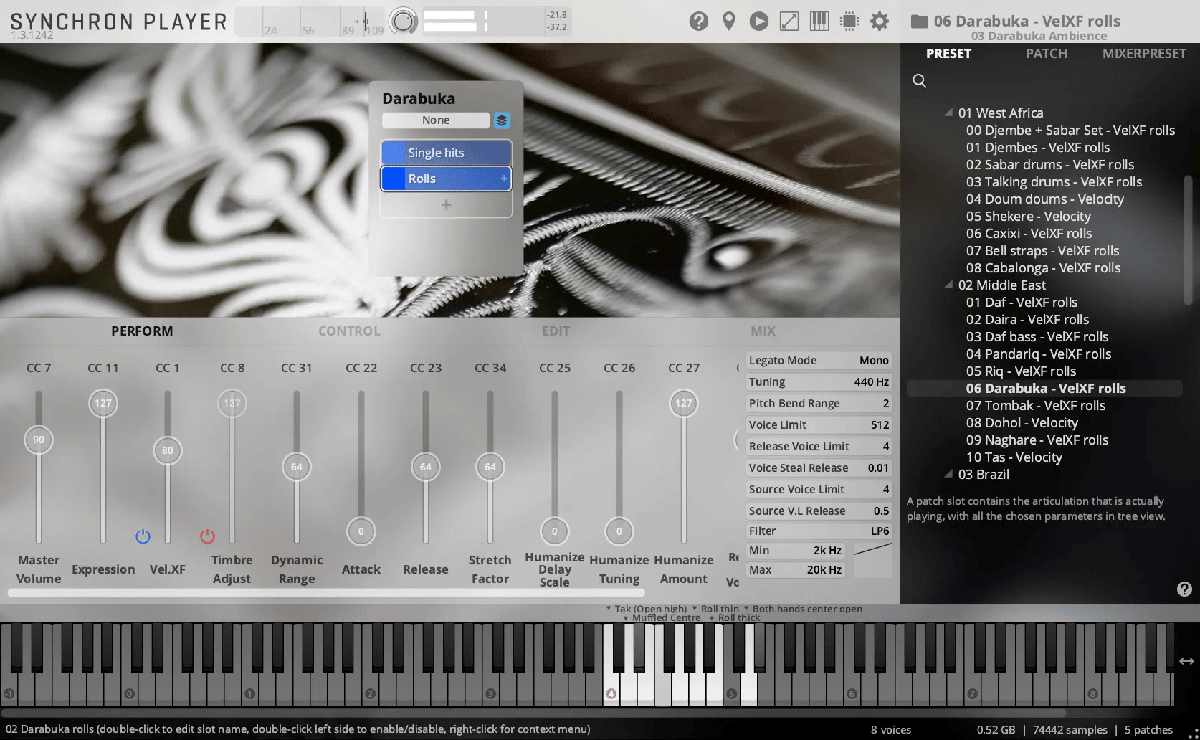
Task: Expand the 03 Brazil preset folder
Action: (949, 474)
